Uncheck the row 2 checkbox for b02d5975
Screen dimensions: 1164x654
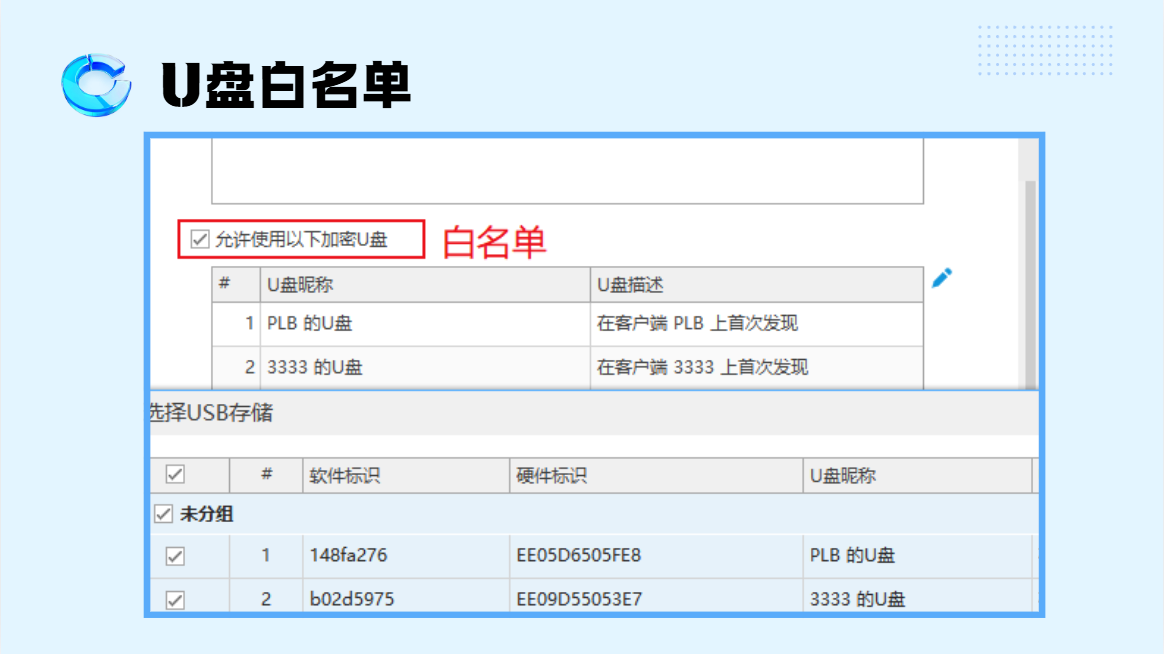tap(175, 600)
